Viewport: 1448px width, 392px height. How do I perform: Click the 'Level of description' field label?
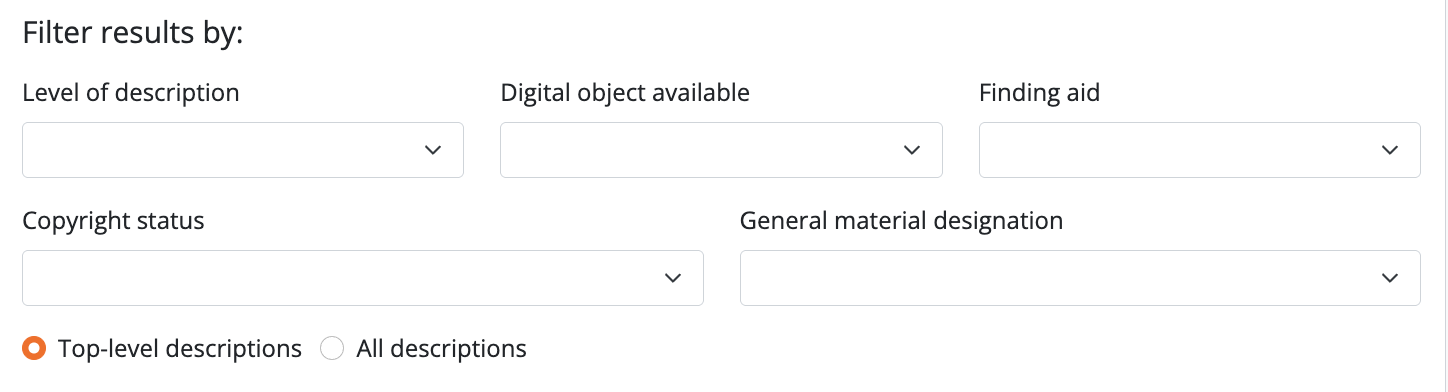click(131, 93)
